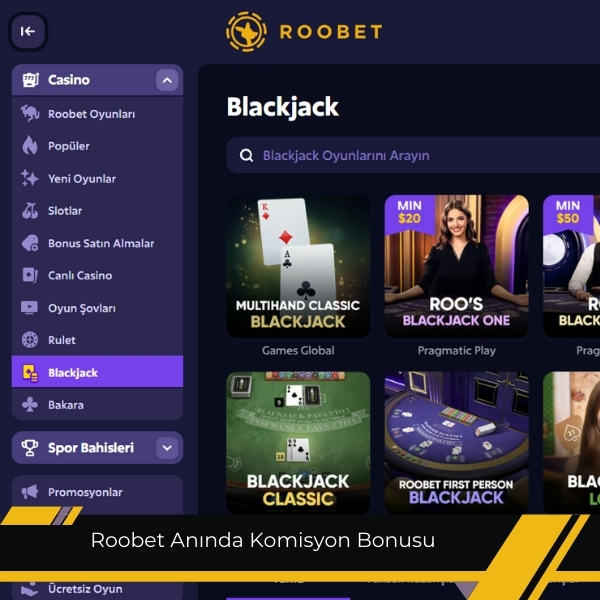This screenshot has width=600, height=600.
Task: Focus the Blackjack Oyunlarını Arayın search field
Action: tap(413, 155)
